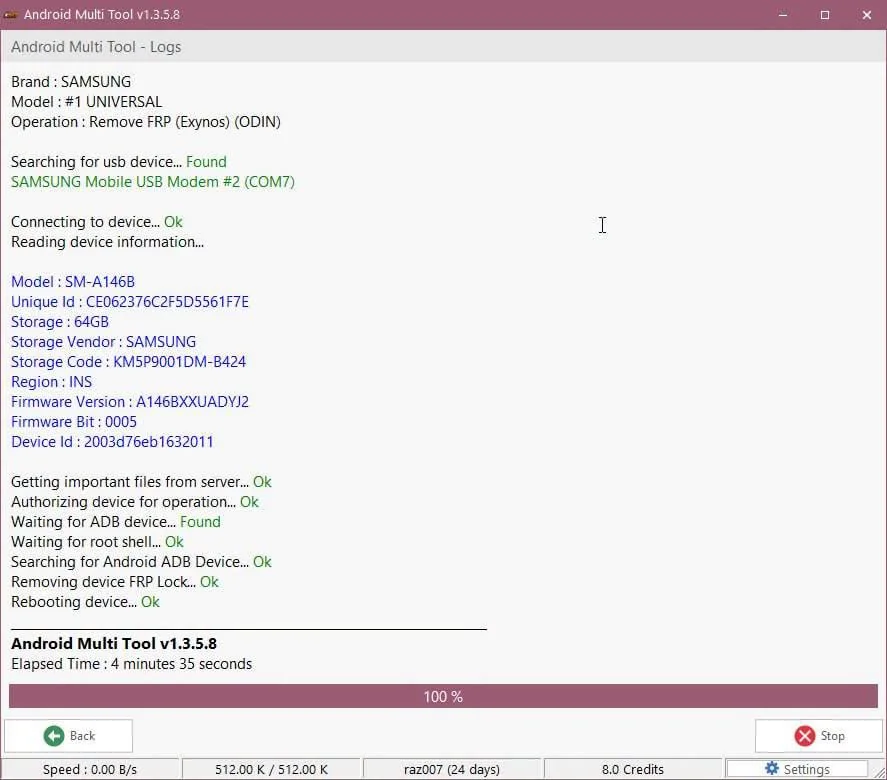
Task: Click the Device Id : 2003d76eb1632011 line
Action: tap(112, 442)
